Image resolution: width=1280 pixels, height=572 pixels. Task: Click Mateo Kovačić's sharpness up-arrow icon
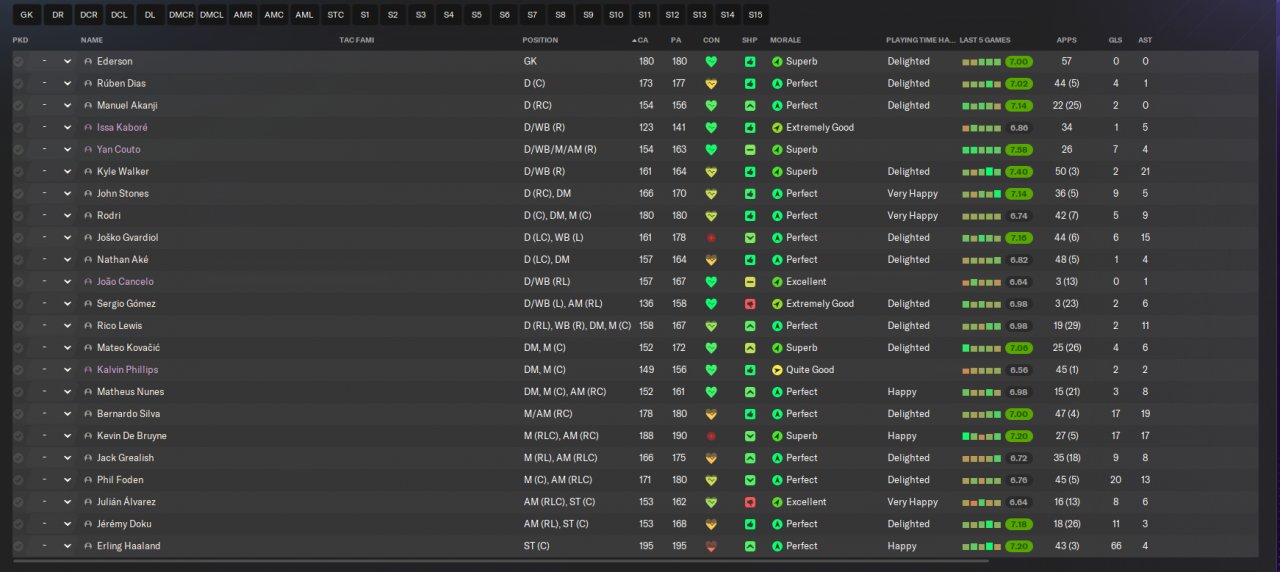[x=750, y=348]
